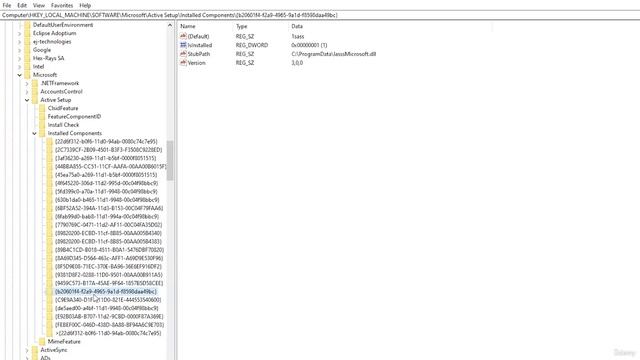Expand the Hex-Rays SA key
The image size is (640, 360).
point(20,58)
